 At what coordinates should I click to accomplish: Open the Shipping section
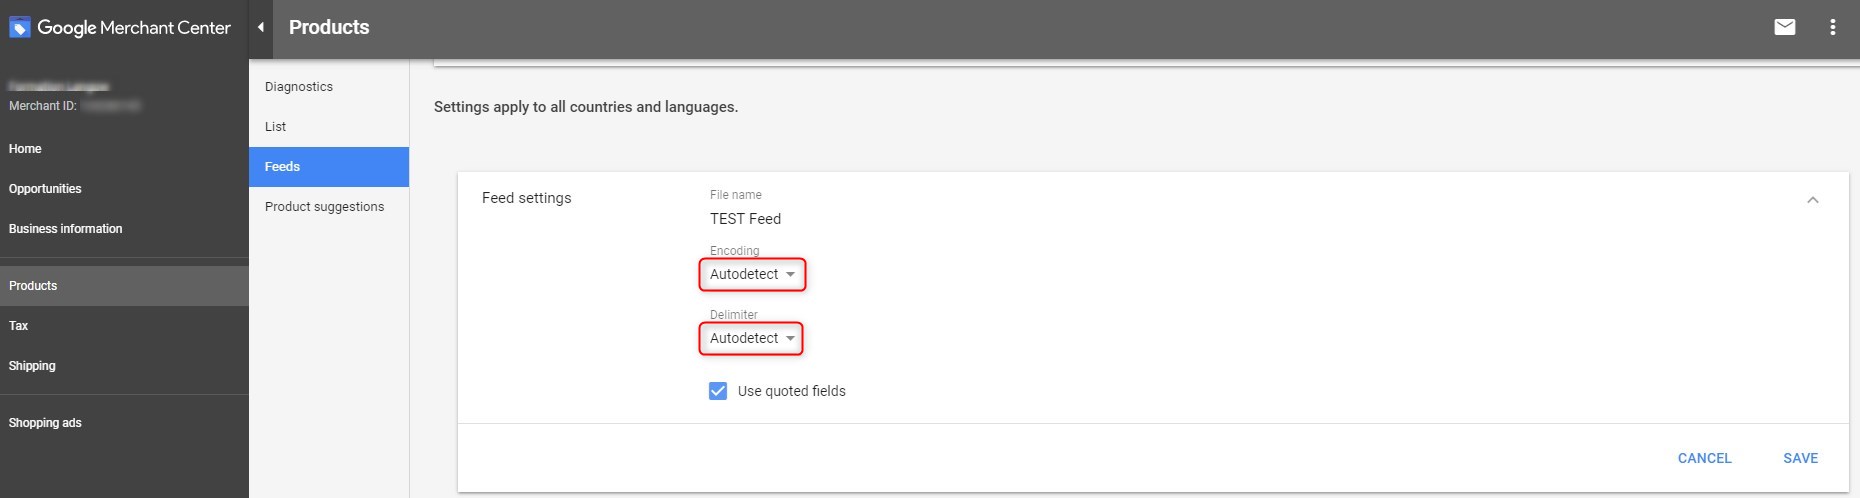coord(32,366)
